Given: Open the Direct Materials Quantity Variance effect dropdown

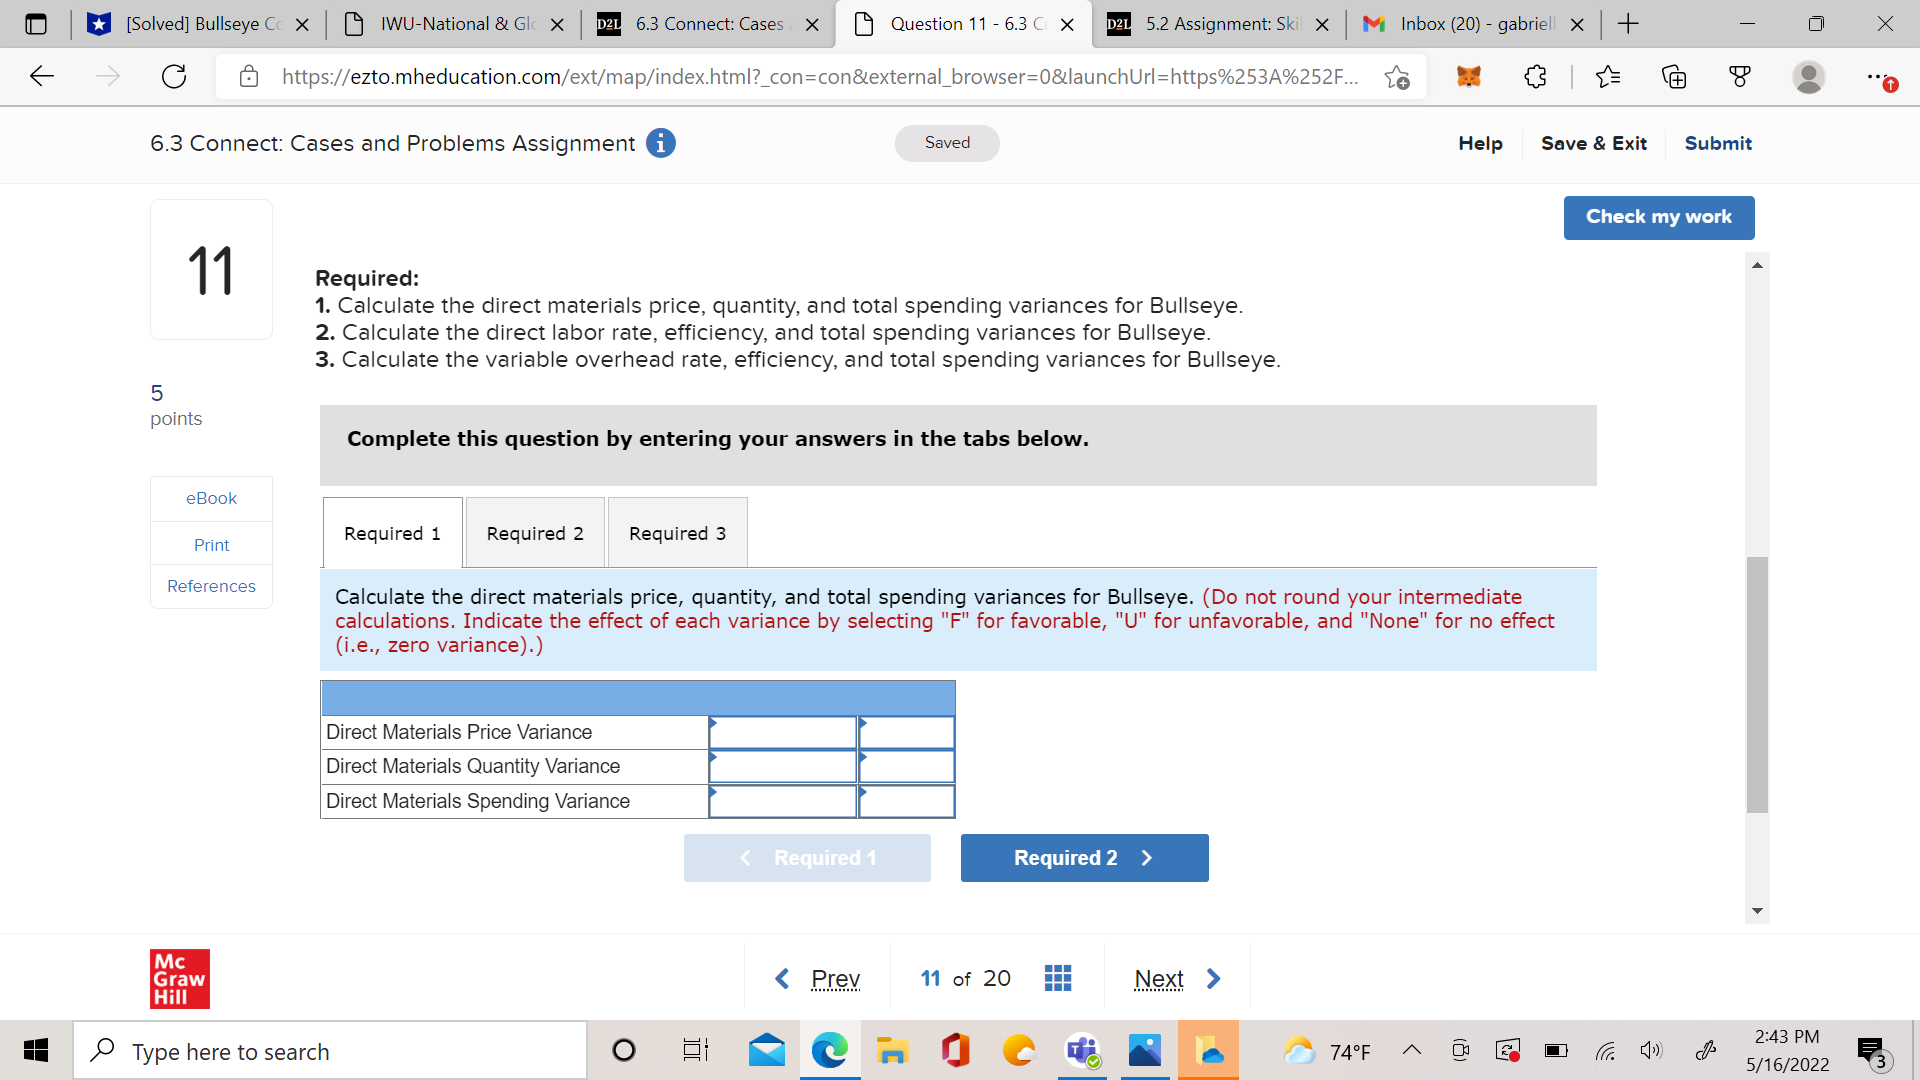Looking at the screenshot, I should pyautogui.click(x=905, y=766).
